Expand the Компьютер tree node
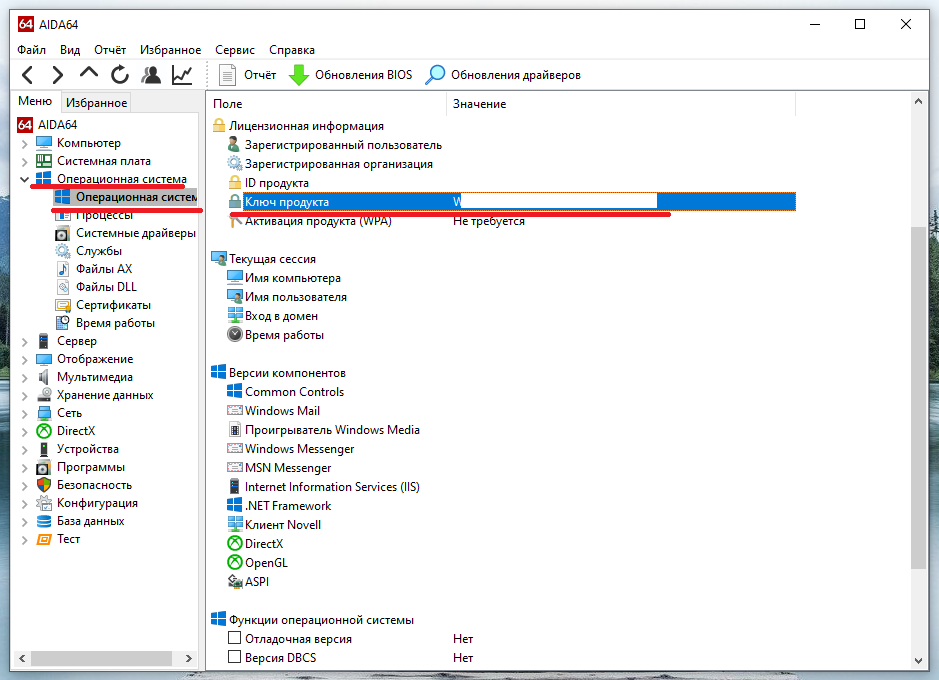 click(x=24, y=144)
